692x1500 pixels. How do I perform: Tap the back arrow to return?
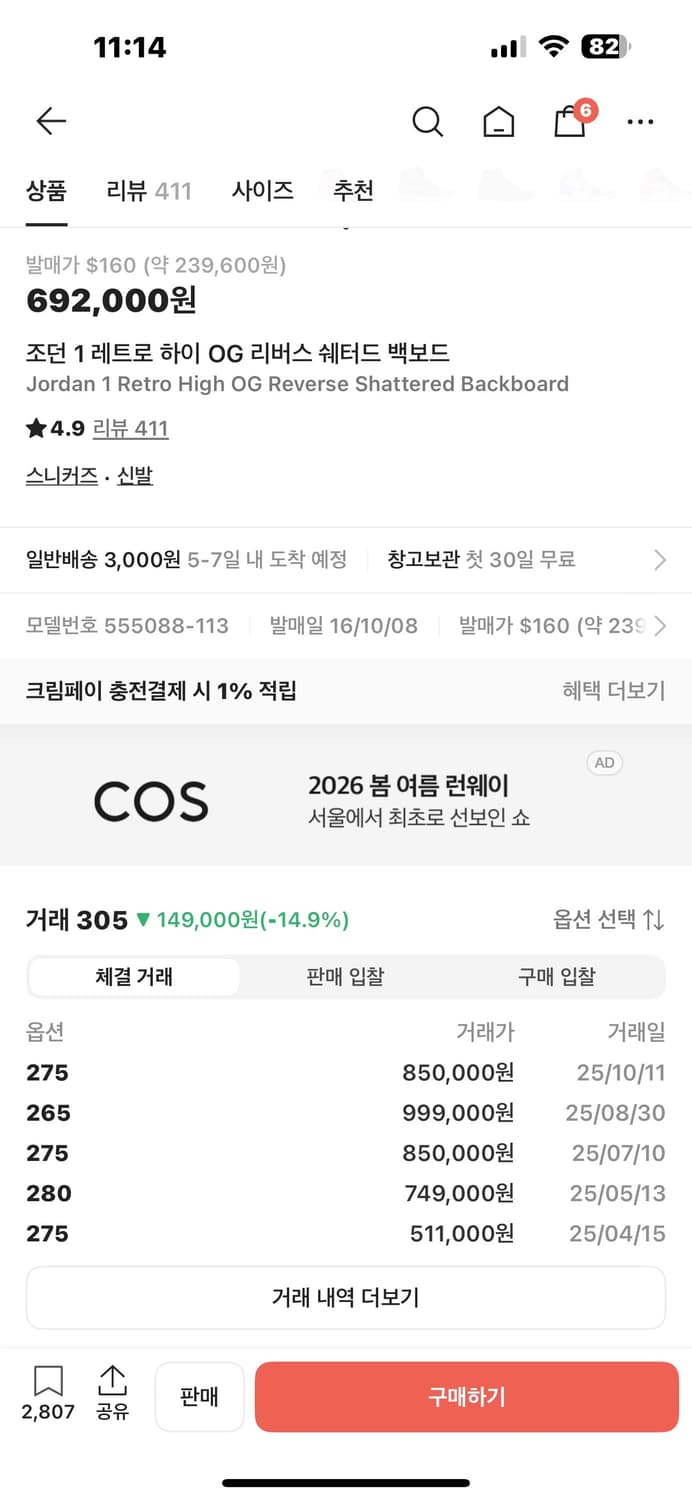click(x=50, y=120)
